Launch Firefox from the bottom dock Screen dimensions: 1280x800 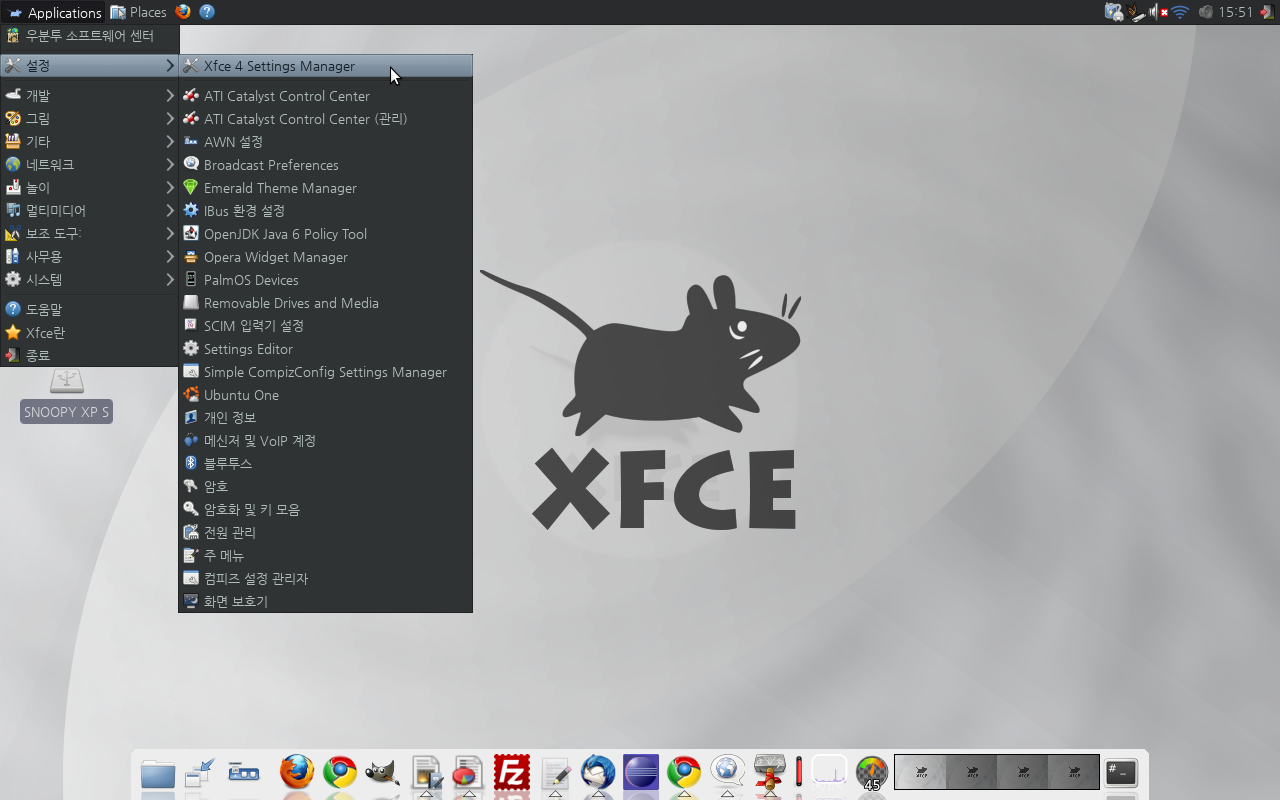tap(297, 772)
